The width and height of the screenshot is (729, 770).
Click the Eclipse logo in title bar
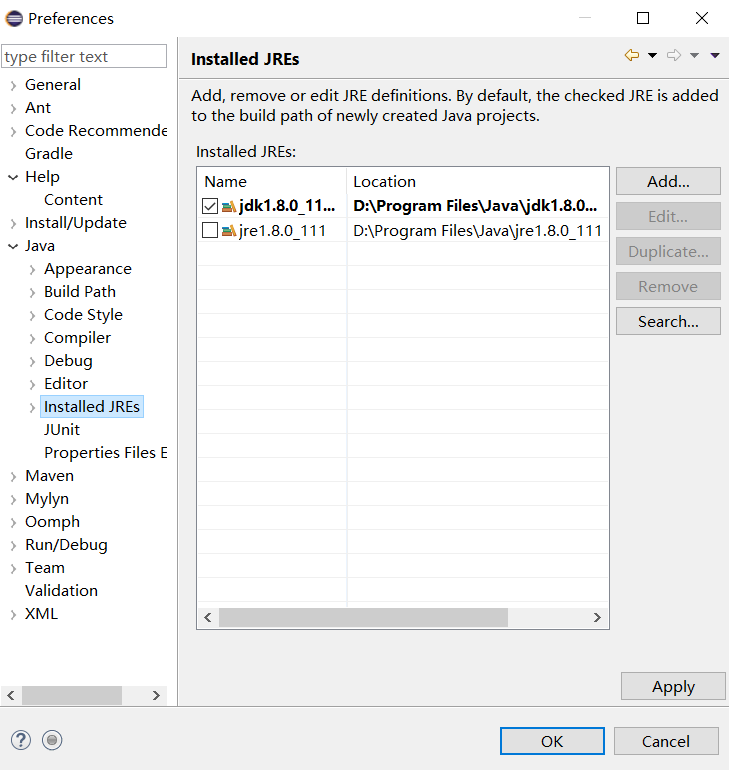click(x=14, y=19)
